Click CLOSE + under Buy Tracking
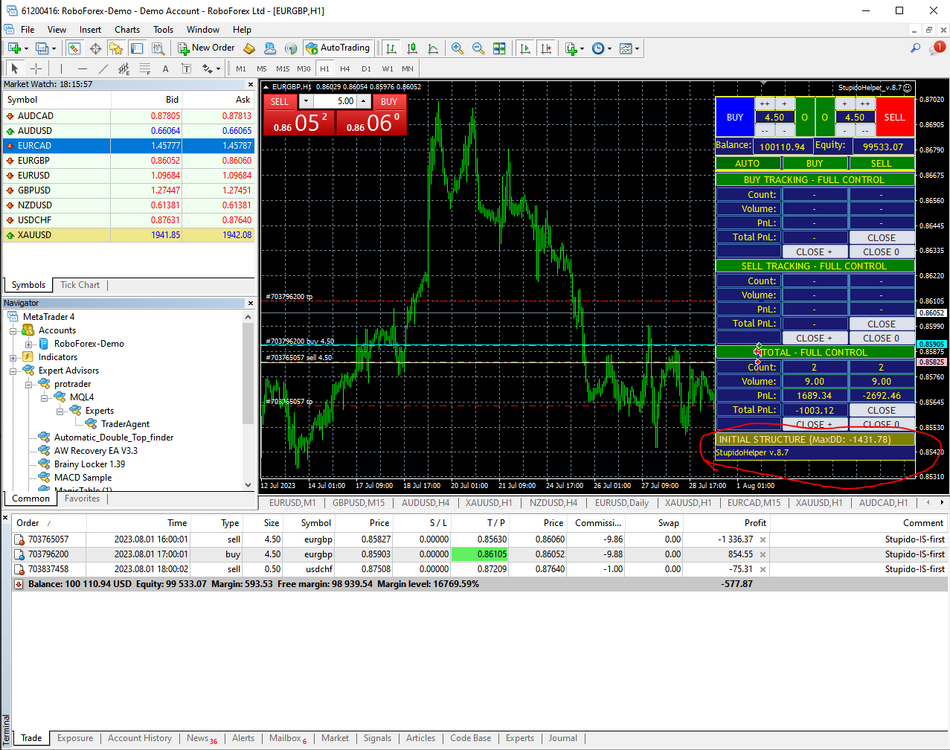The width and height of the screenshot is (950, 750). coord(814,251)
